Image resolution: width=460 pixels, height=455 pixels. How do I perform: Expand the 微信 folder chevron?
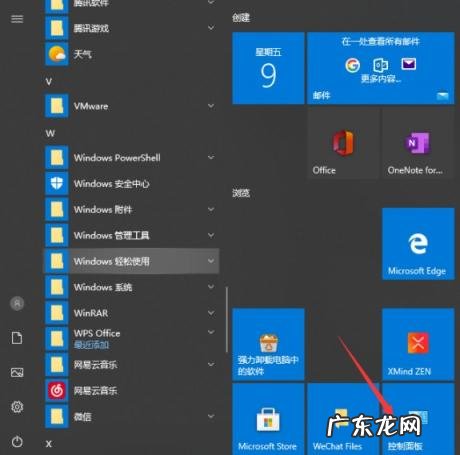coord(211,416)
